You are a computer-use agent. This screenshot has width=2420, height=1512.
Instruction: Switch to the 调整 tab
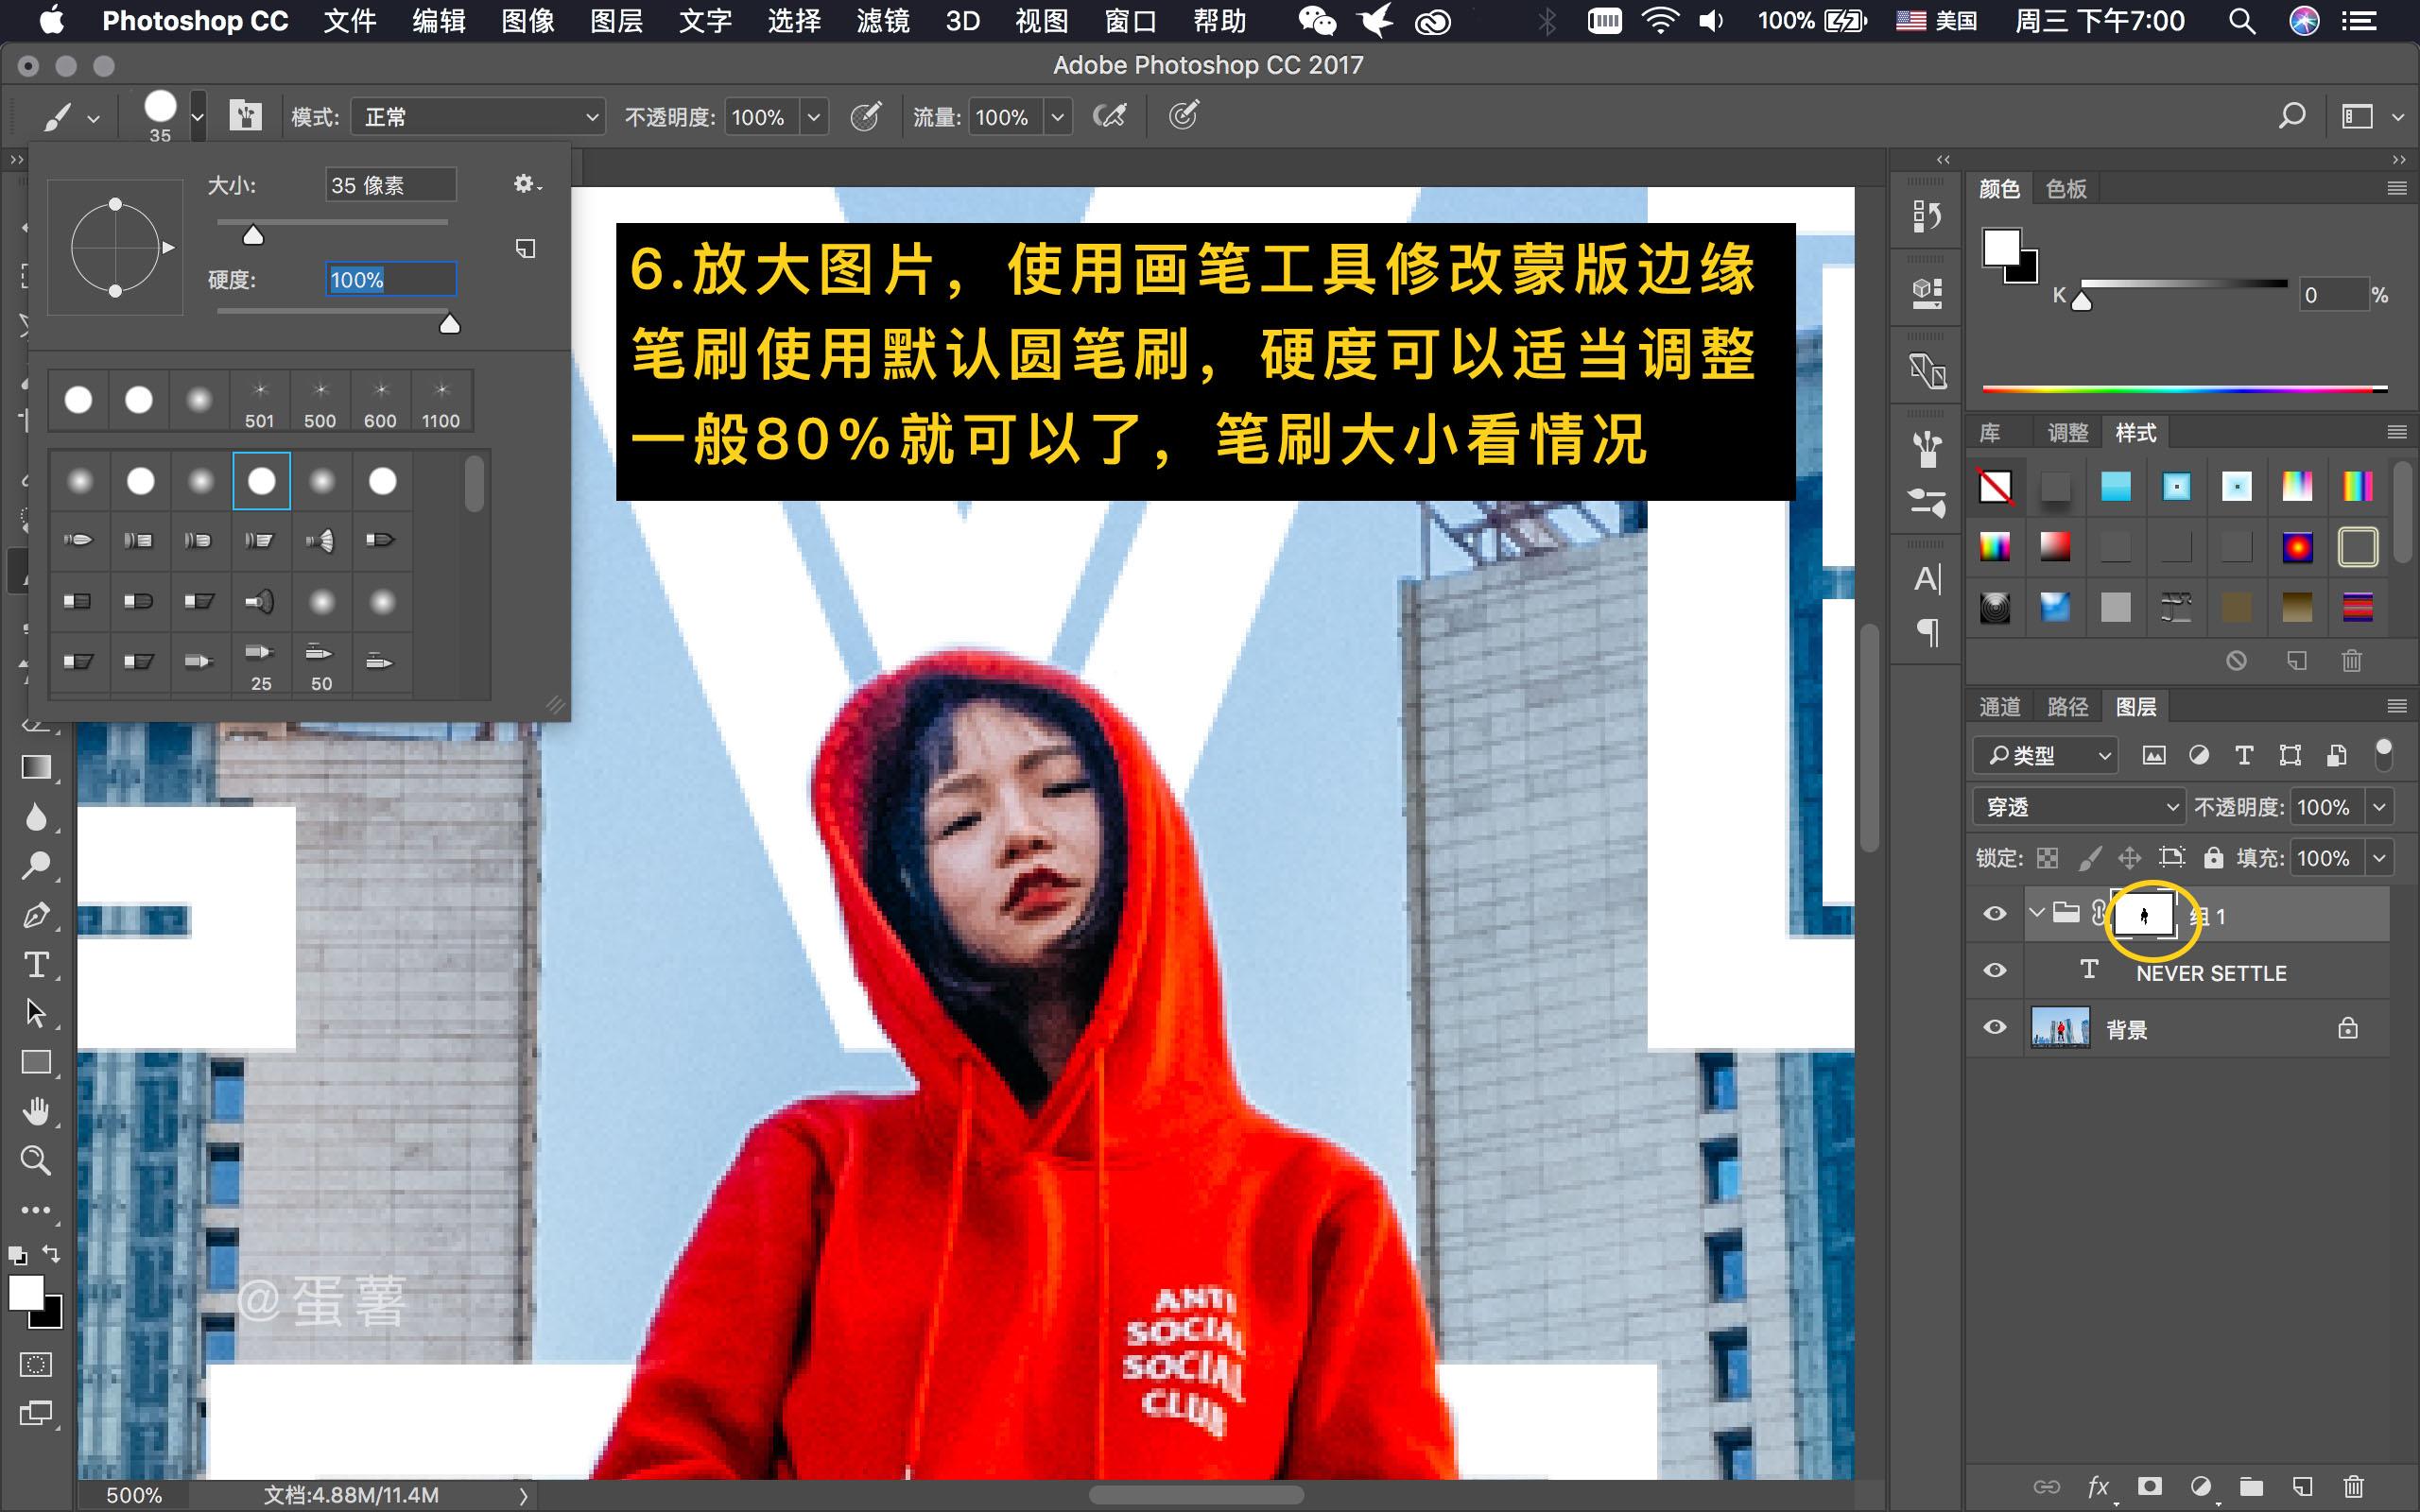pos(2068,433)
